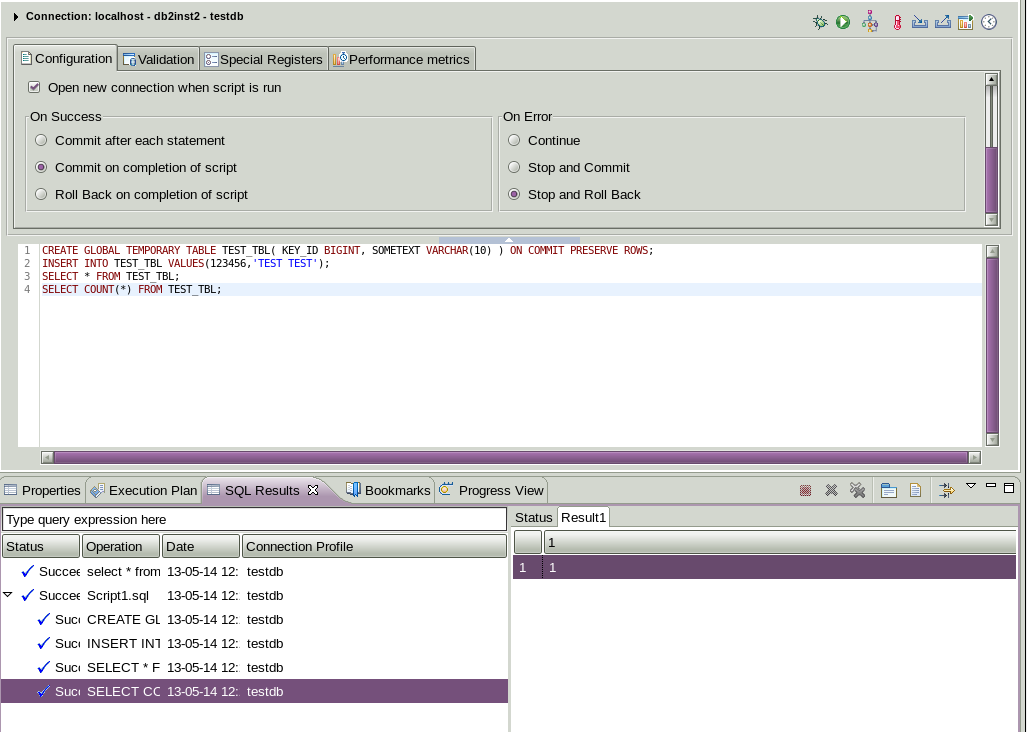Viewport: 1027px width, 732px height.
Task: Click the import script tray icon
Action: point(921,22)
